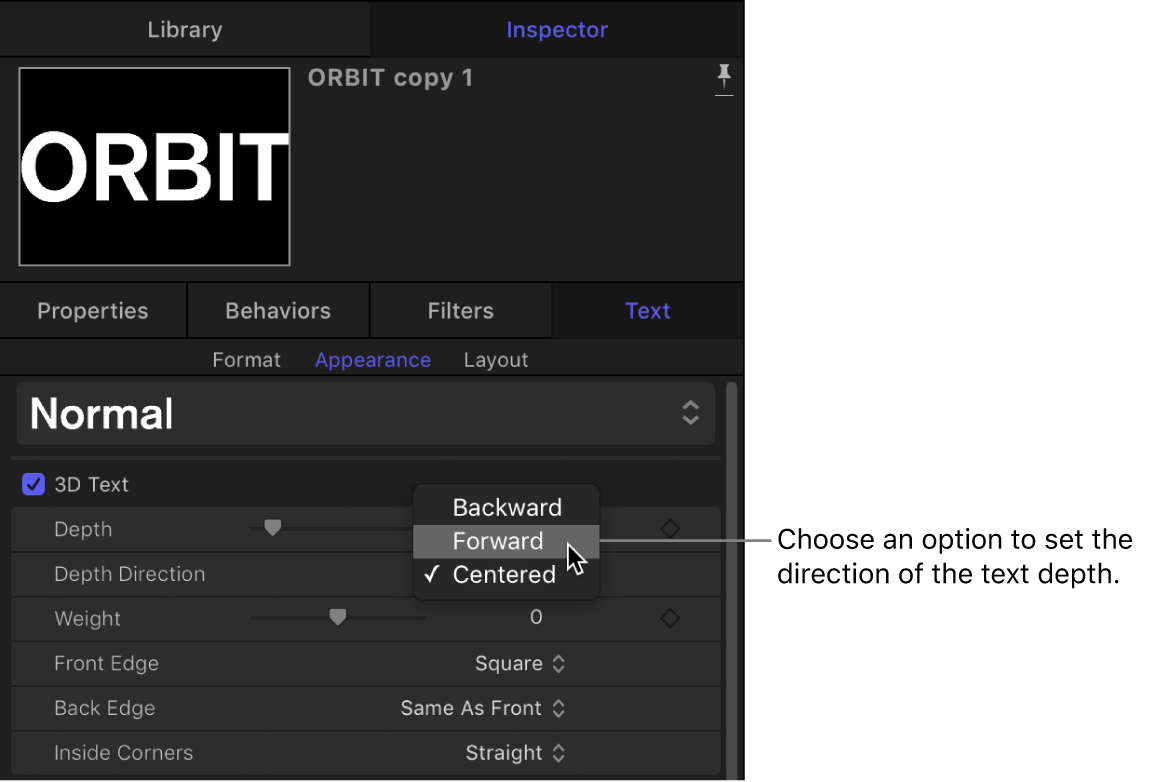Screen dimensions: 1150x782
Task: Pin the Inspector panel
Action: point(724,80)
